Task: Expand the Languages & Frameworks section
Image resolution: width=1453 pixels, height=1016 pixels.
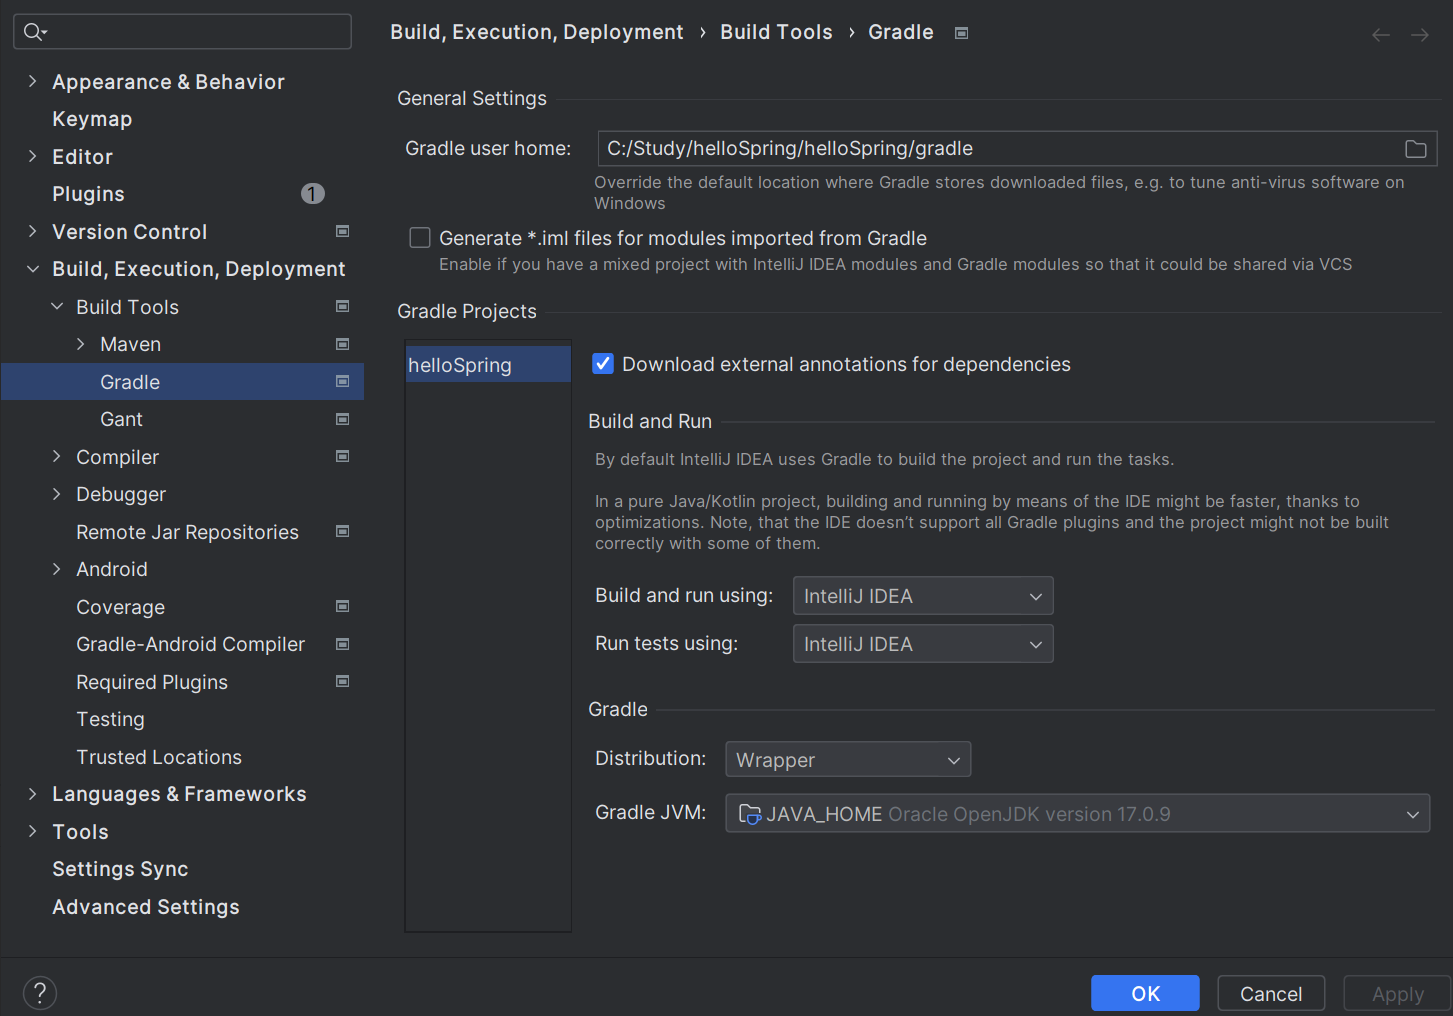Action: coord(32,794)
